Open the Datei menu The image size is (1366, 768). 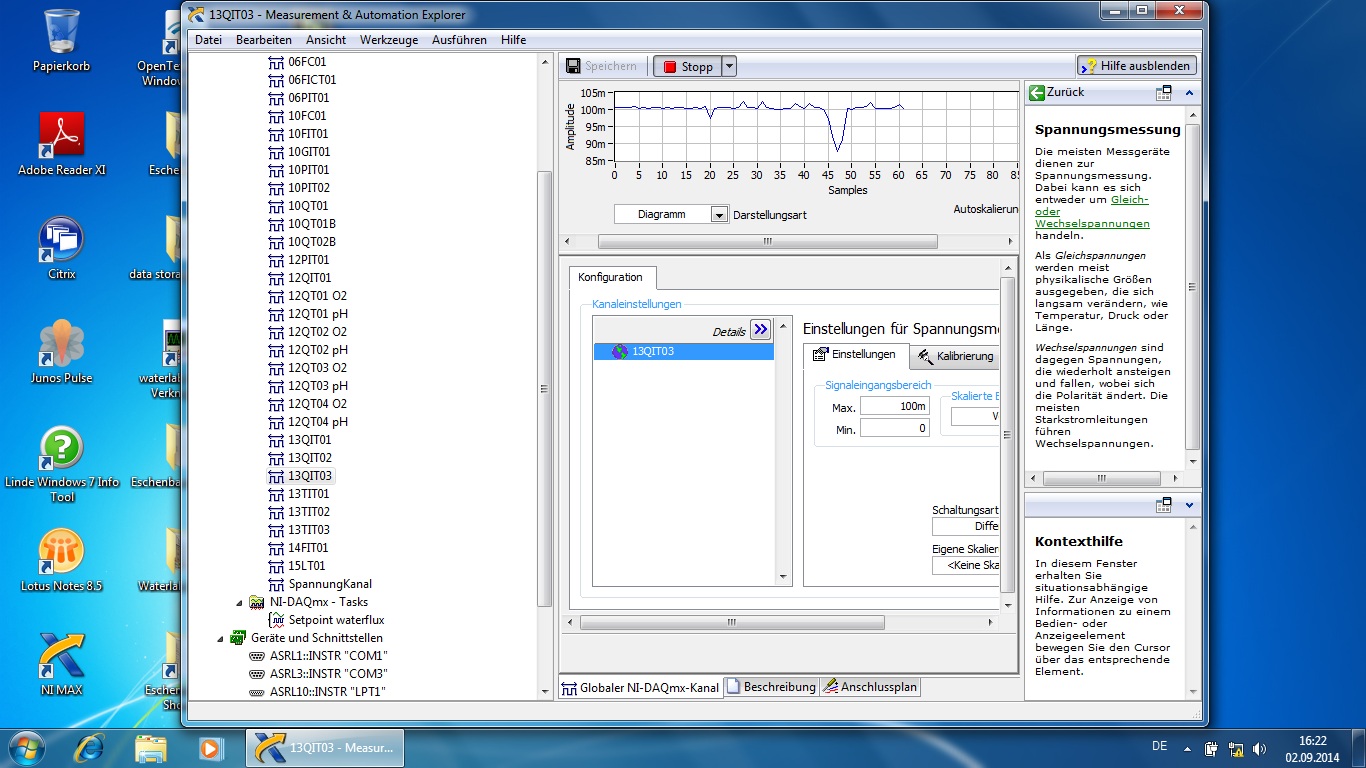[x=208, y=40]
